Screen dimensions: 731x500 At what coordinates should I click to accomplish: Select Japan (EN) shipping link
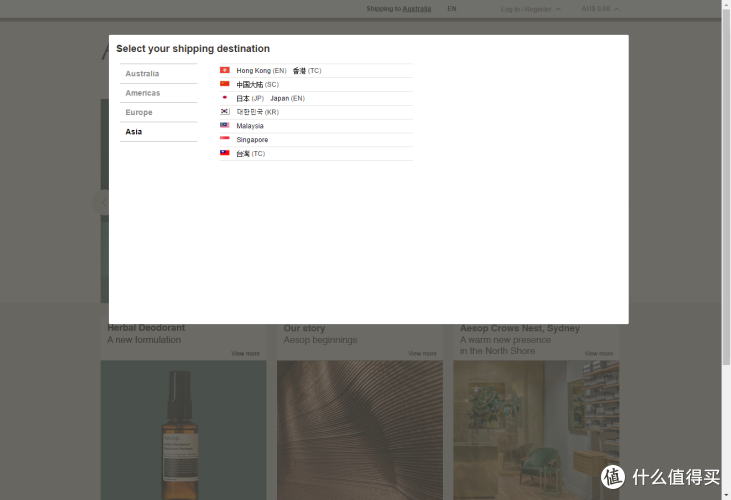tap(287, 99)
